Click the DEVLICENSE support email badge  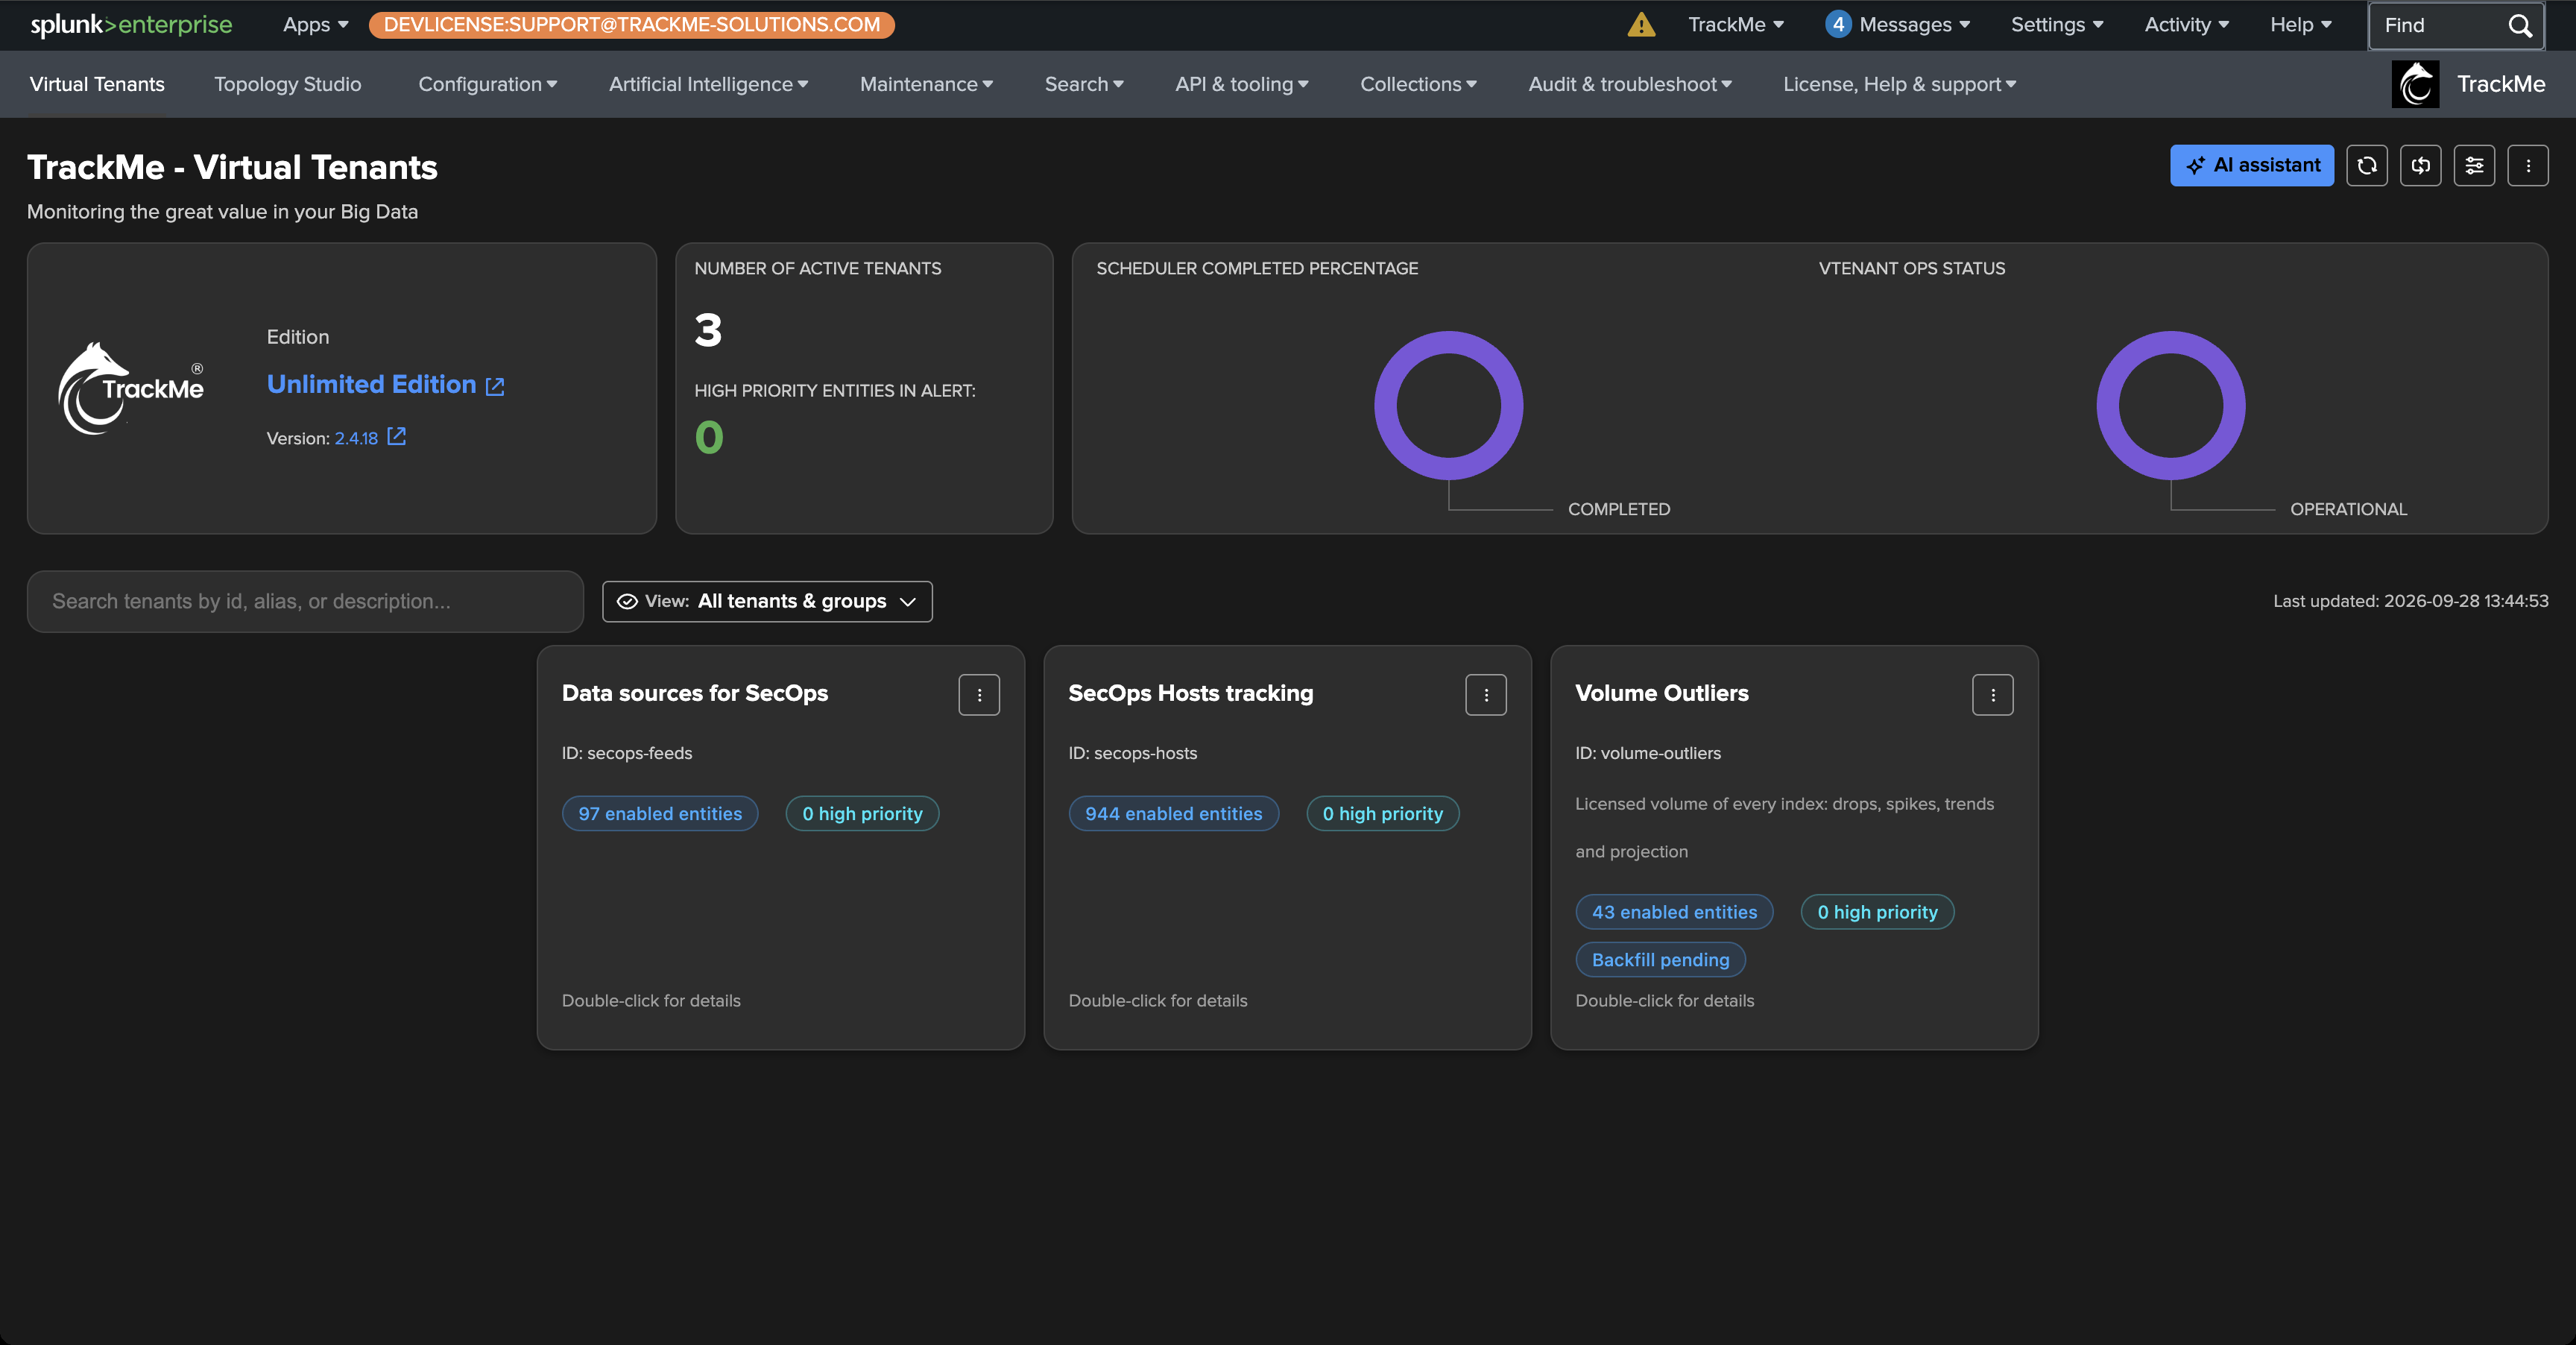point(631,25)
